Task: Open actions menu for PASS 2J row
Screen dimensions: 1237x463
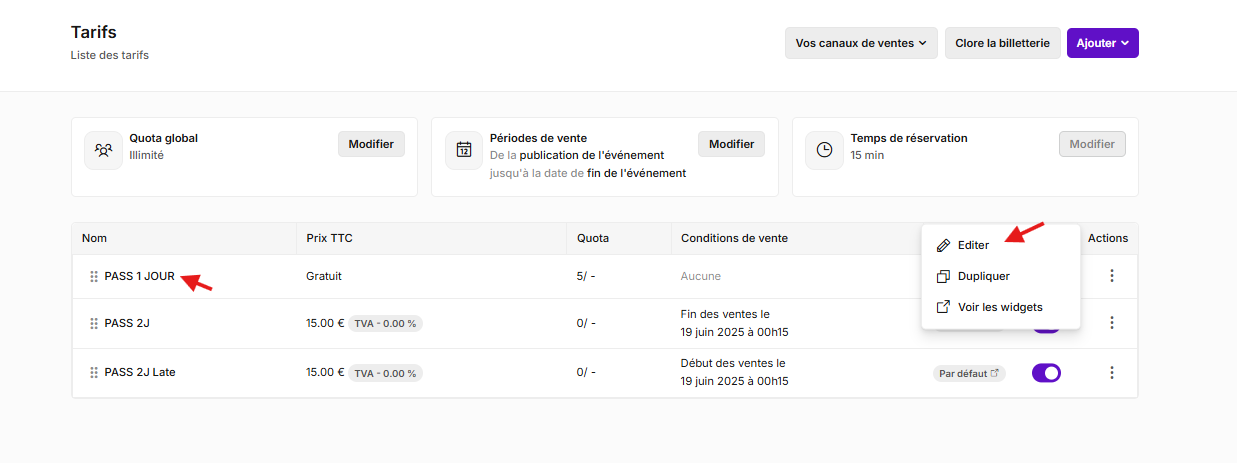Action: pyautogui.click(x=1111, y=323)
